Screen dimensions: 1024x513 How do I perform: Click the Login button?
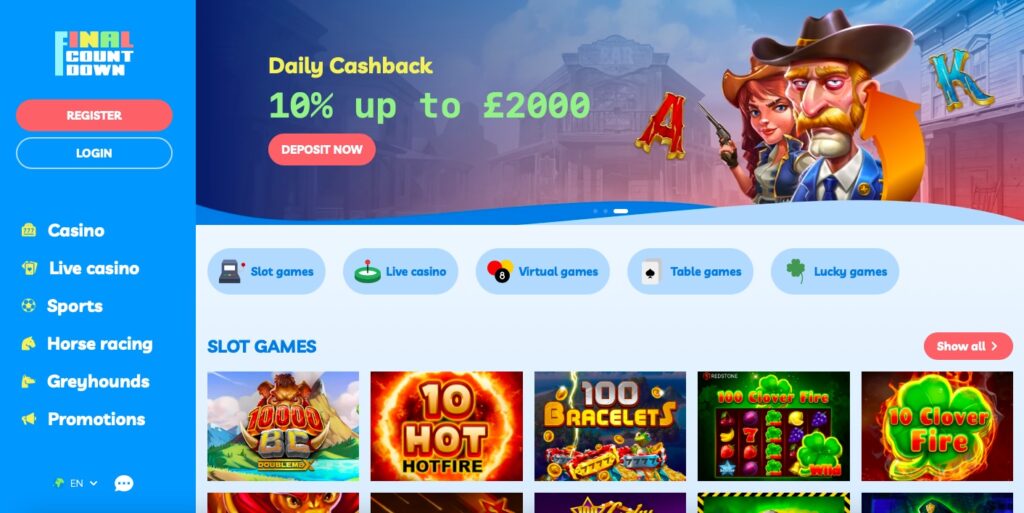click(94, 153)
